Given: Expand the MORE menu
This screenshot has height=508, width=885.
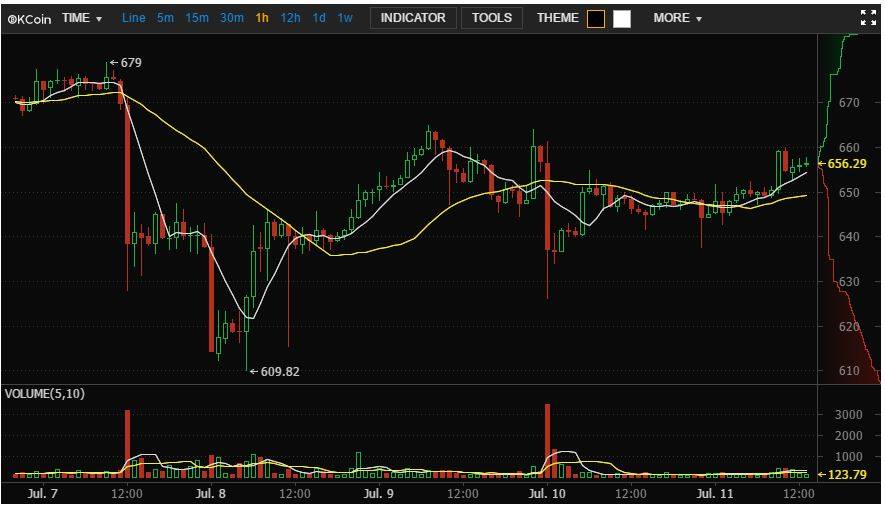Looking at the screenshot, I should point(677,18).
